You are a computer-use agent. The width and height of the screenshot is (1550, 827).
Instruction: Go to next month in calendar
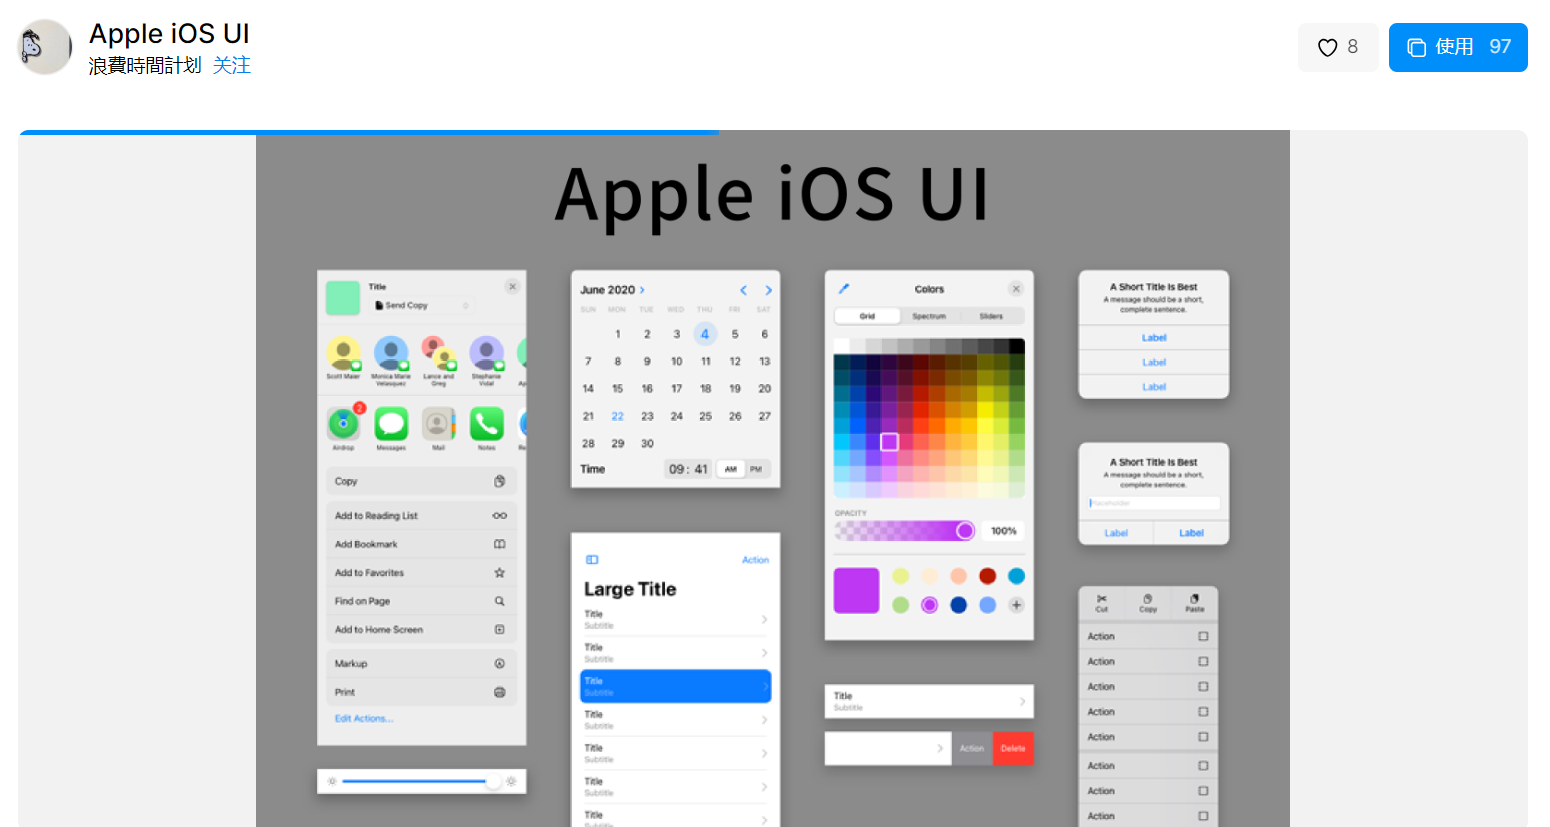click(x=768, y=290)
